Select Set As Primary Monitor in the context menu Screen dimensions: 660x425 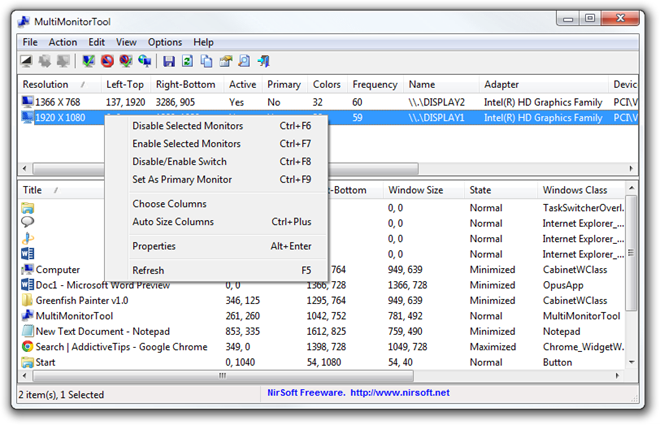[x=216, y=179]
